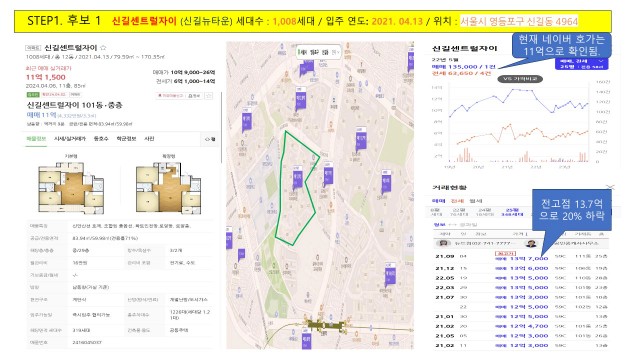640x360 pixels.
Task: Click the 매매 11억 listing price
Action: [x=42, y=115]
